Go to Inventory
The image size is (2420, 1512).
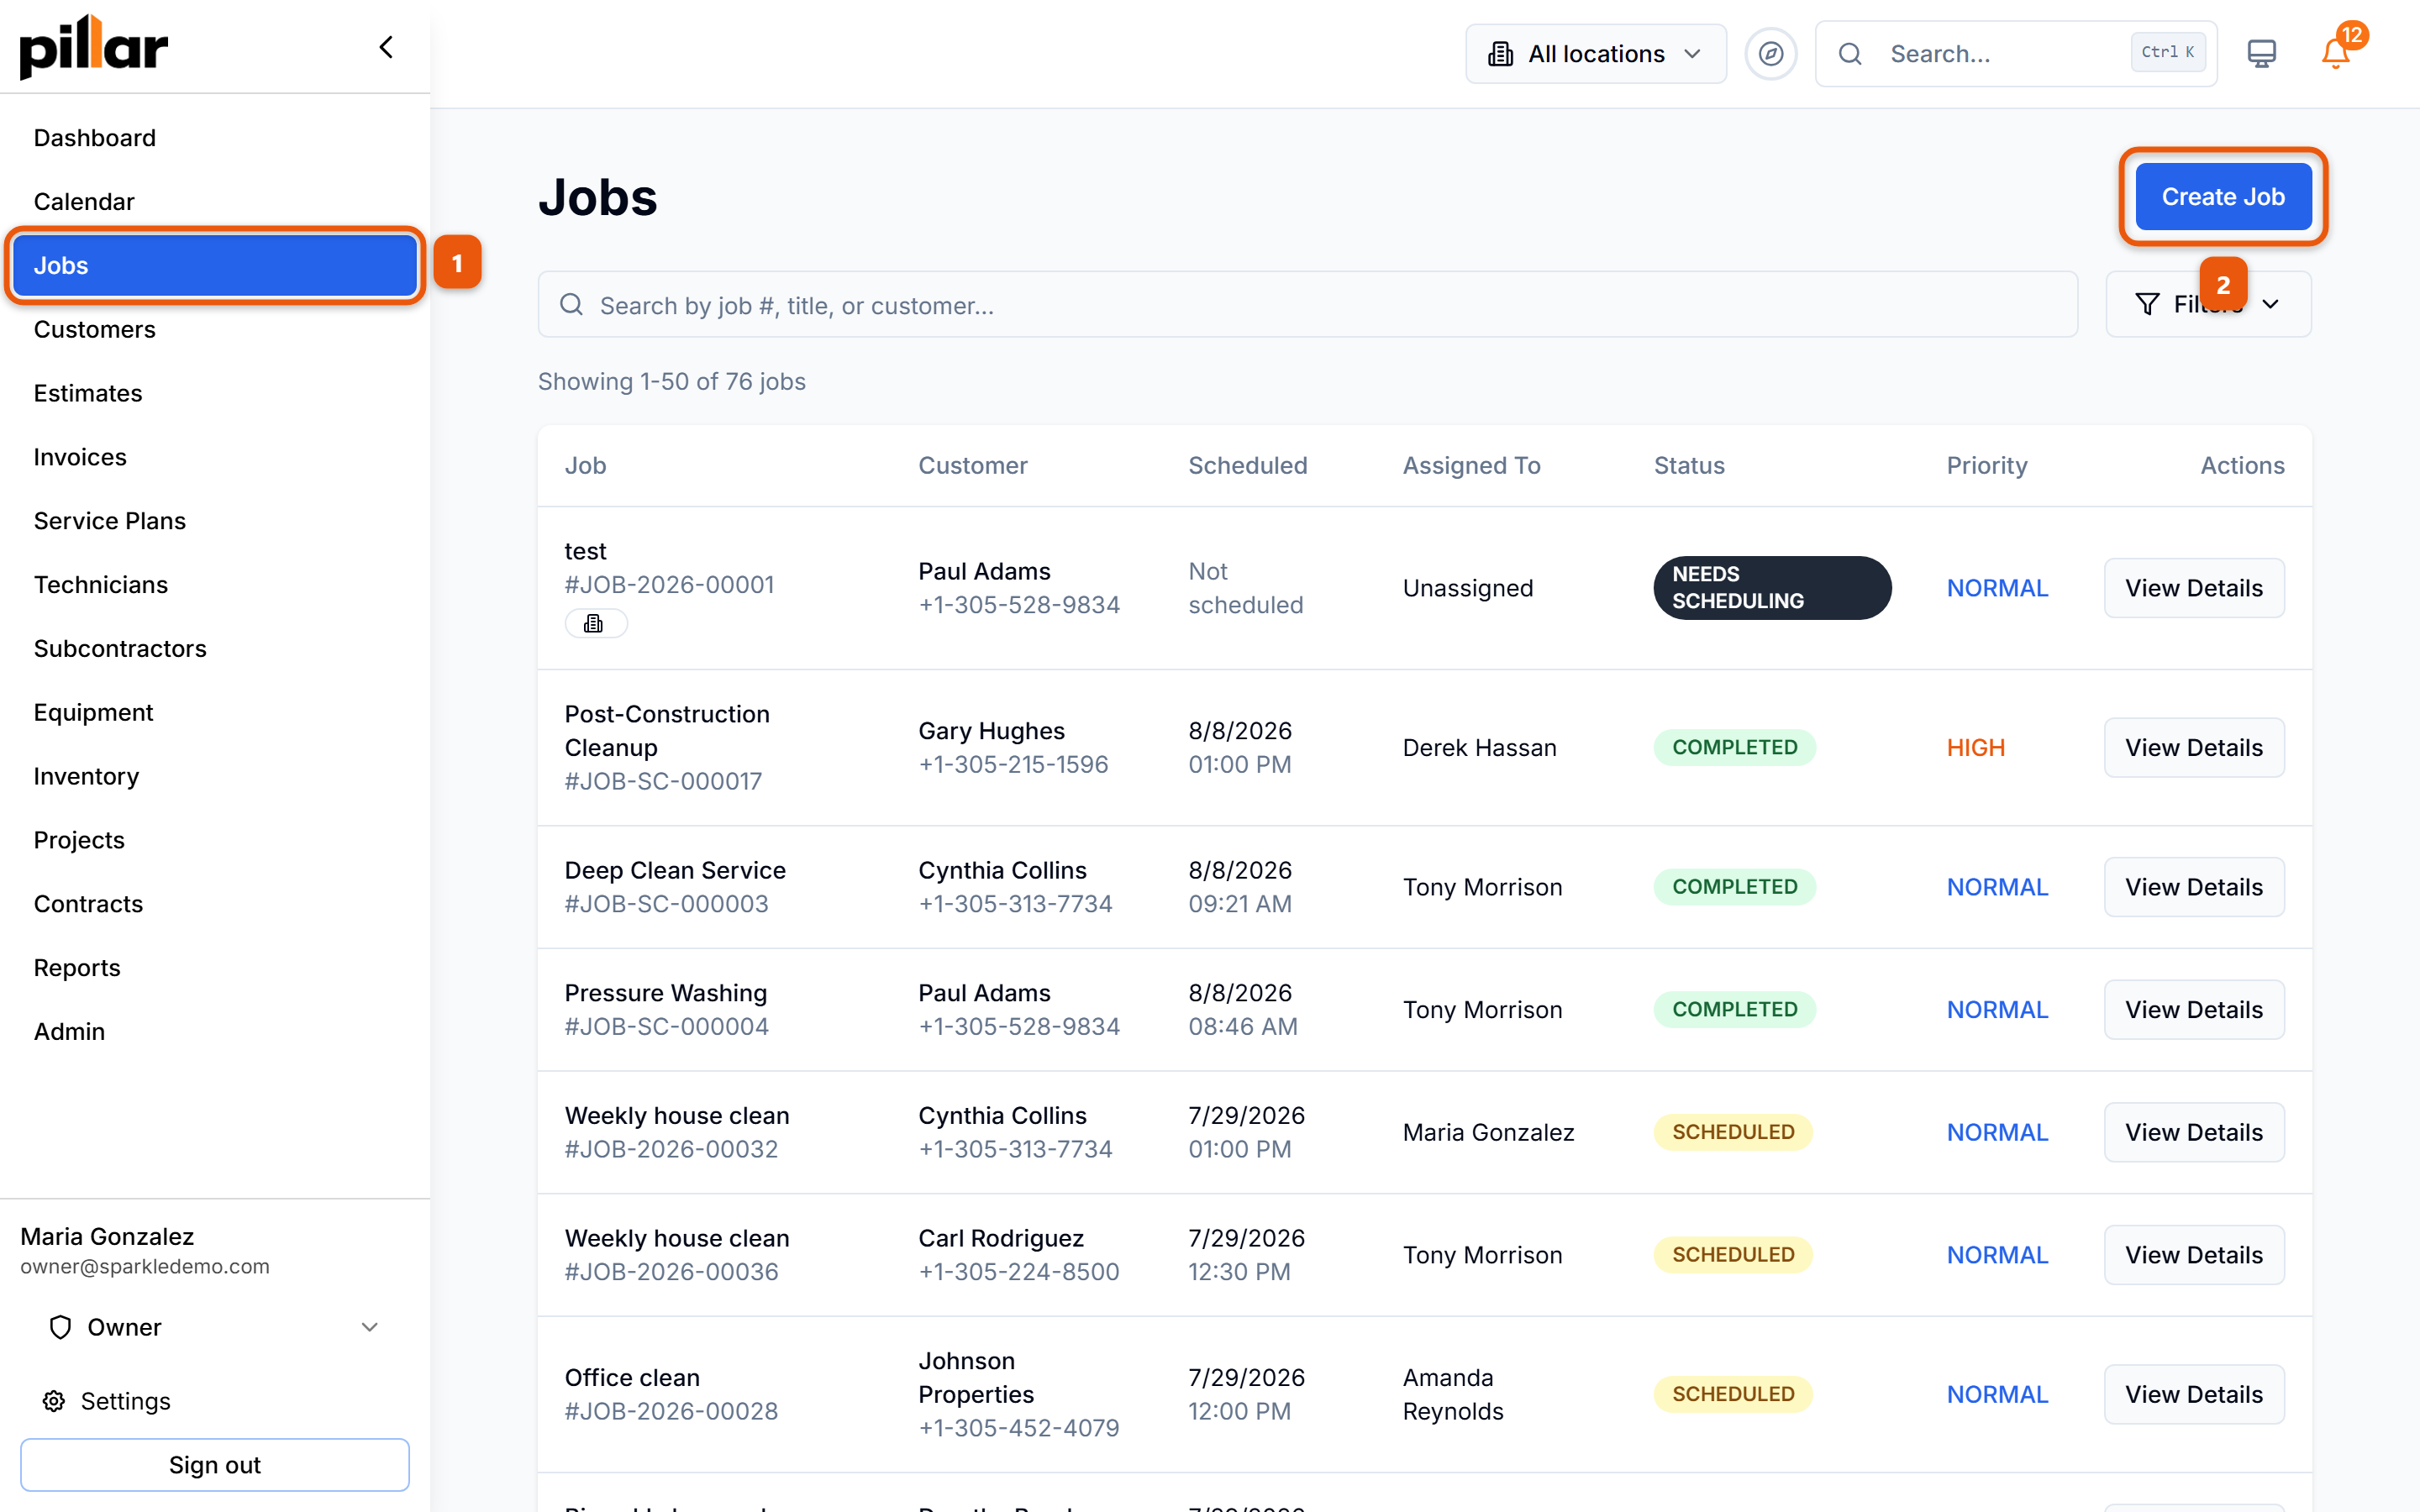(x=86, y=776)
